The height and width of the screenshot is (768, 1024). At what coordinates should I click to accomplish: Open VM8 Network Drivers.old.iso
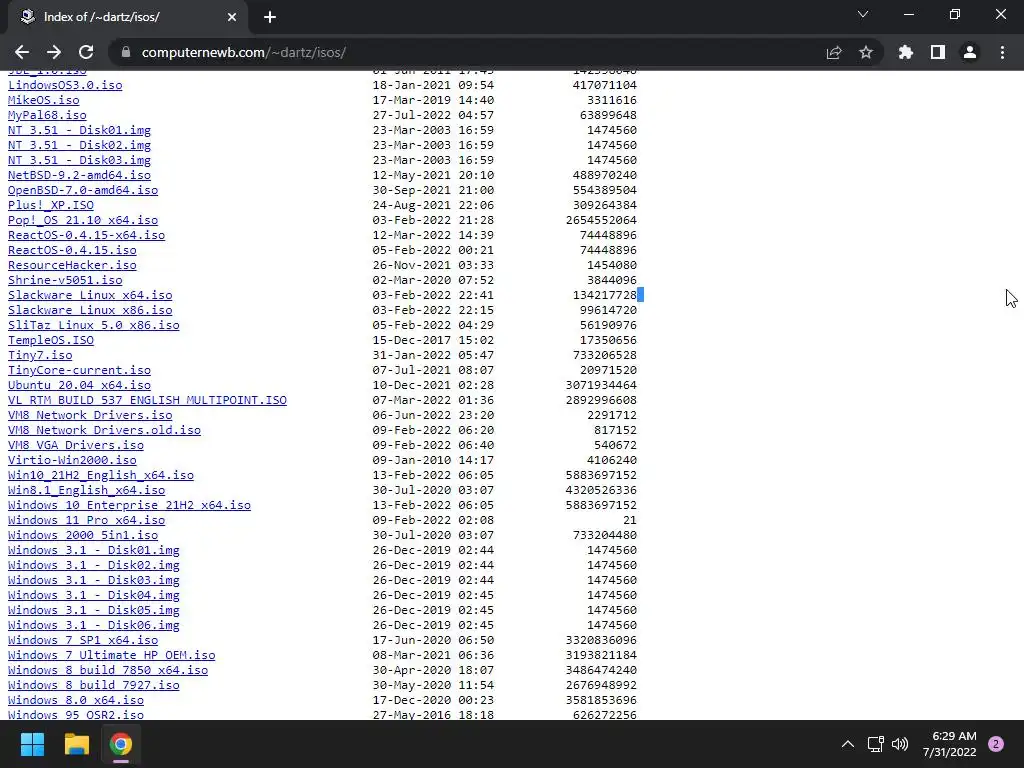(x=104, y=430)
